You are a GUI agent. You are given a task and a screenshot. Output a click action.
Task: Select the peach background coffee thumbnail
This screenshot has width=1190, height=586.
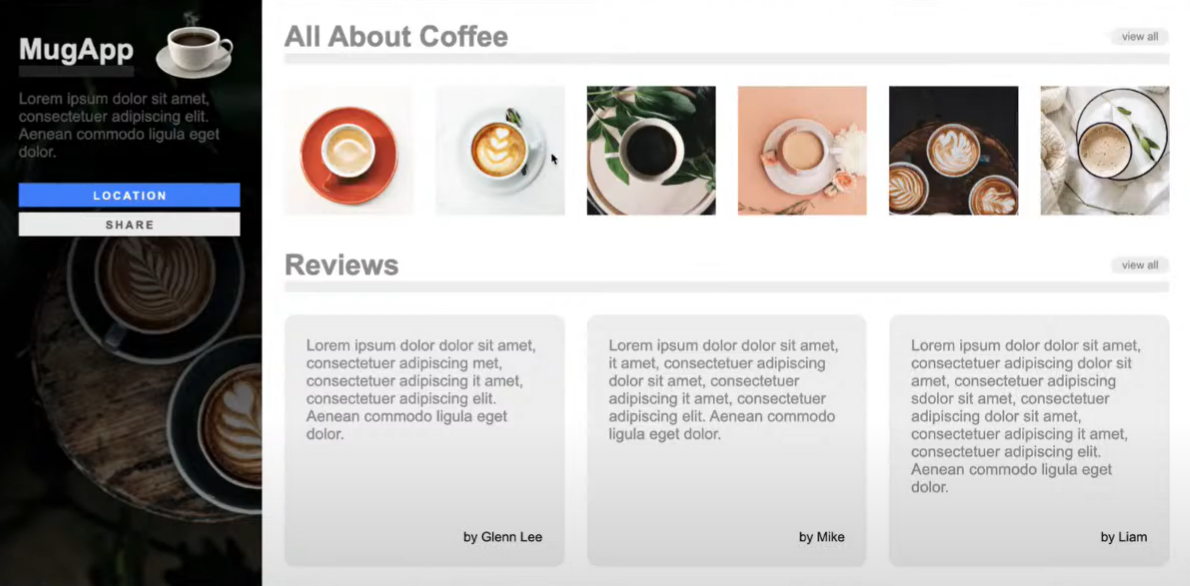[x=802, y=150]
